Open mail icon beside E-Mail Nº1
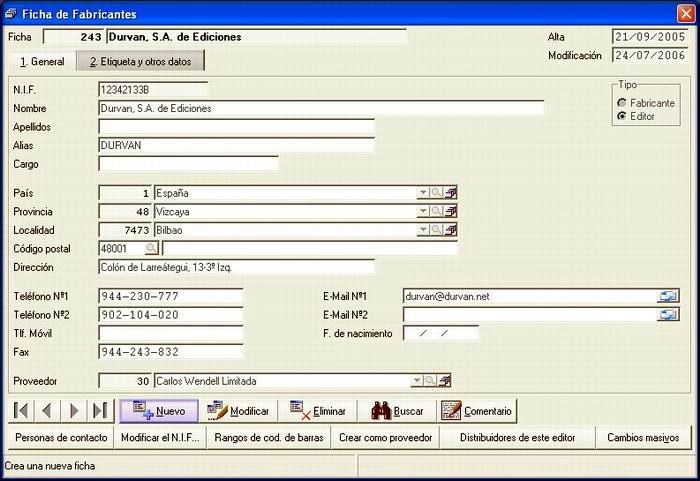Screen dimensions: 700x481 tap(668, 296)
